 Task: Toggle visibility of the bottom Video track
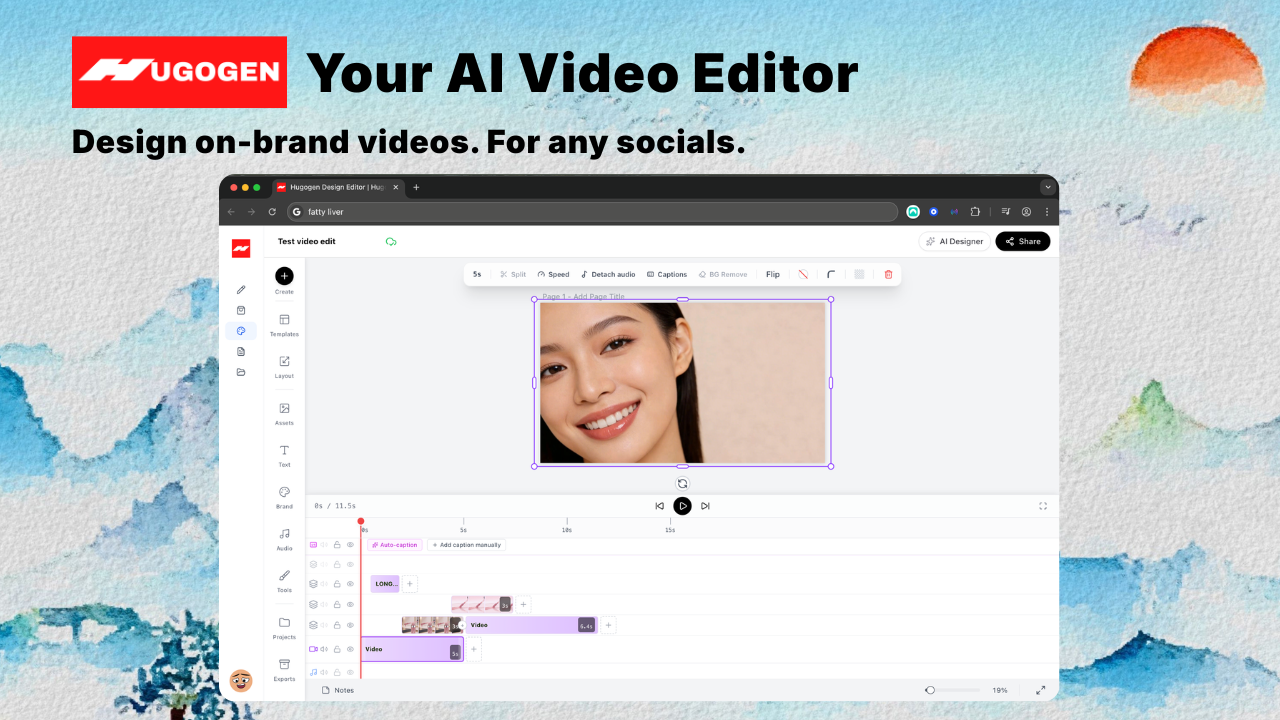coord(350,650)
